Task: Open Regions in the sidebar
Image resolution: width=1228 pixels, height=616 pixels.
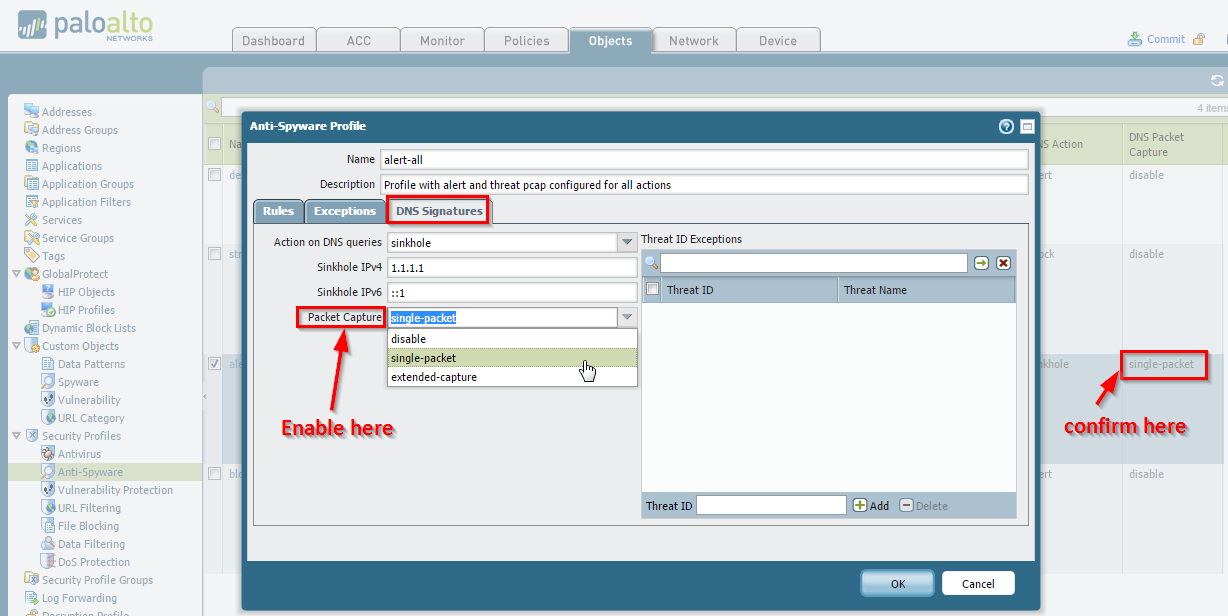Action: pos(61,148)
